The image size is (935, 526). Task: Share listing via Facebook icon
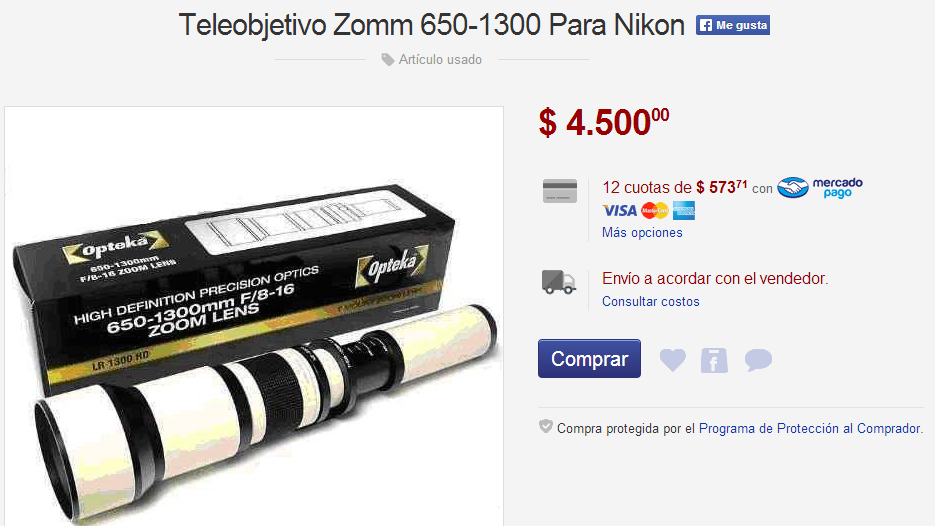click(x=714, y=360)
